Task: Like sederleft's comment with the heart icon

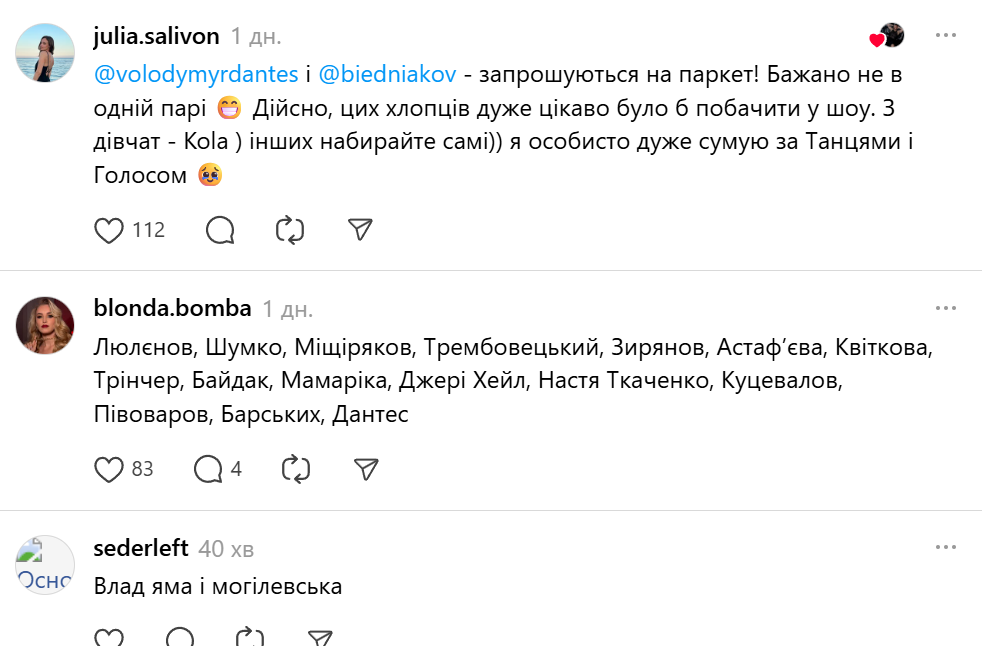Action: 108,638
